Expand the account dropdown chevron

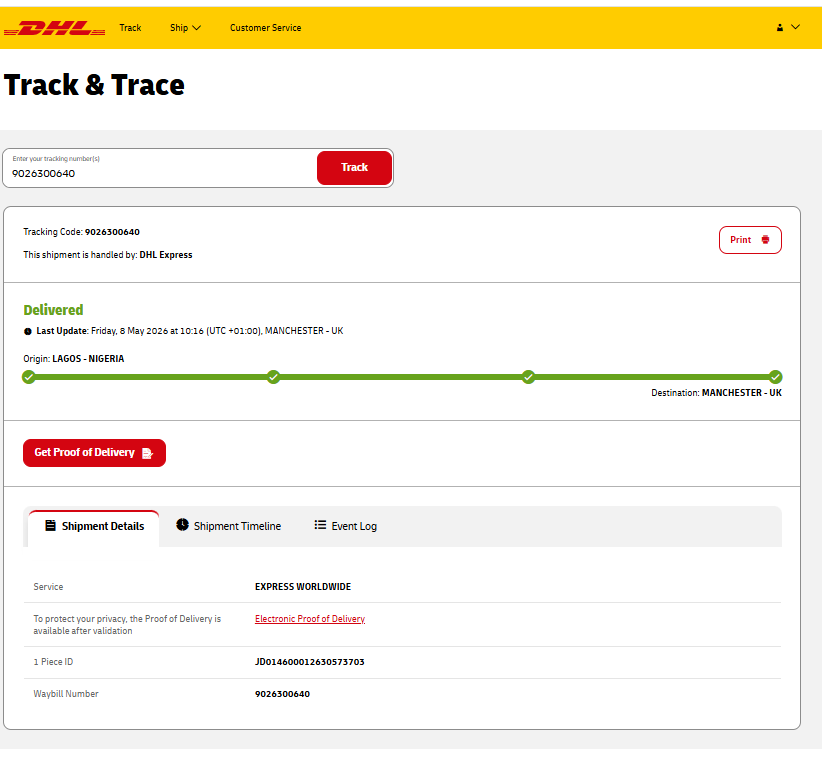795,27
